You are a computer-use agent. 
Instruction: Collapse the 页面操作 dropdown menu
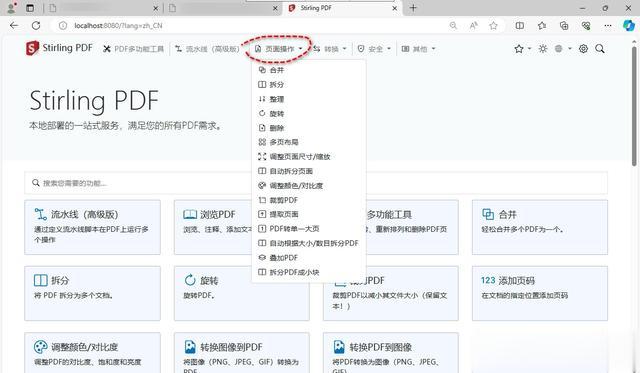[x=279, y=49]
